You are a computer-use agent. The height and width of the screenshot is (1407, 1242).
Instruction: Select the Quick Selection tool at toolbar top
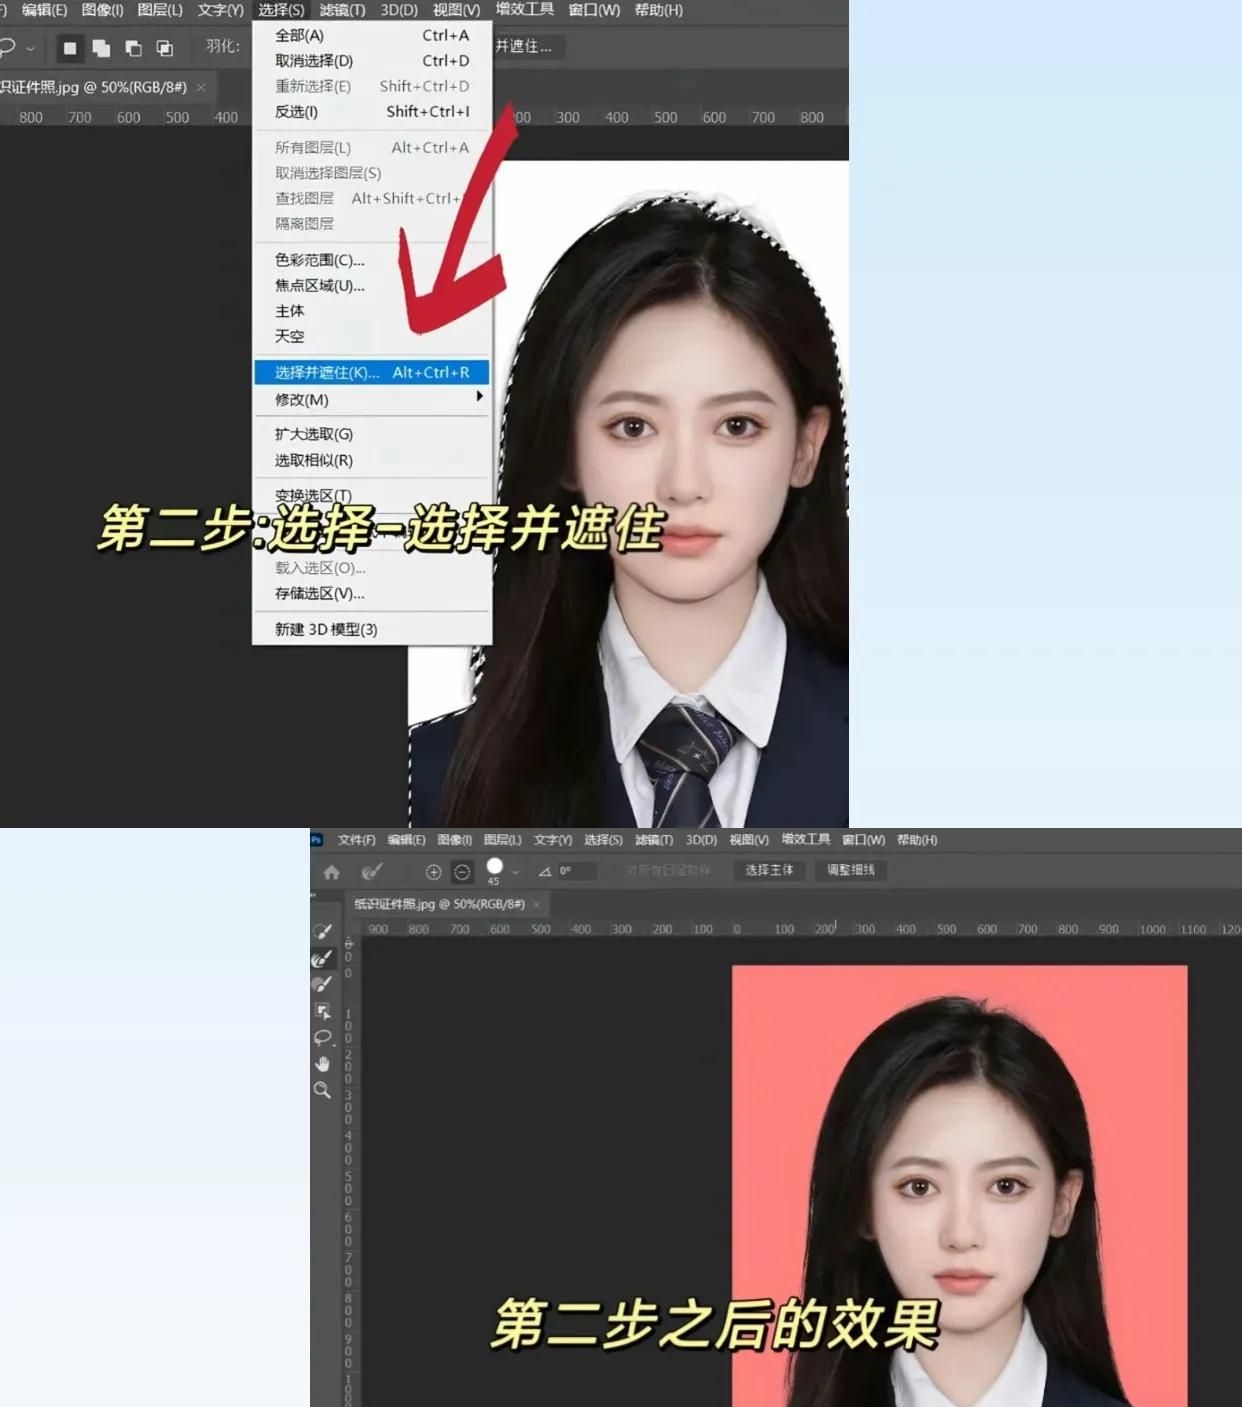[322, 930]
